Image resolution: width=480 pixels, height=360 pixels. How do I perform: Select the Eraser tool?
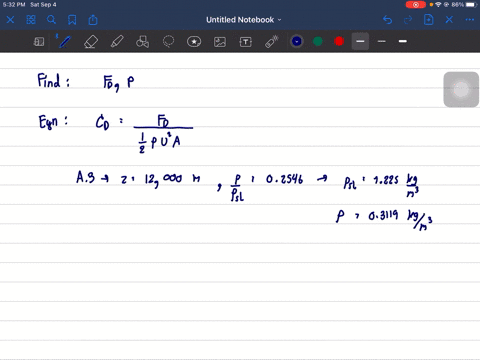(x=91, y=42)
